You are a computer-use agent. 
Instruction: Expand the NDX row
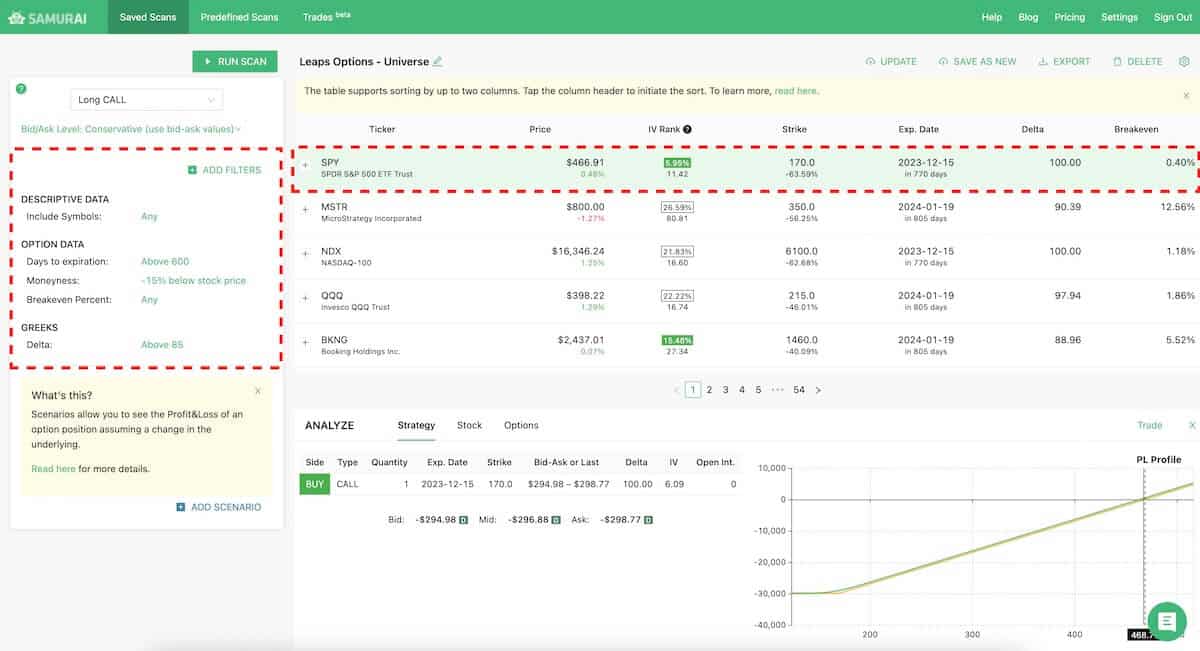pos(306,253)
